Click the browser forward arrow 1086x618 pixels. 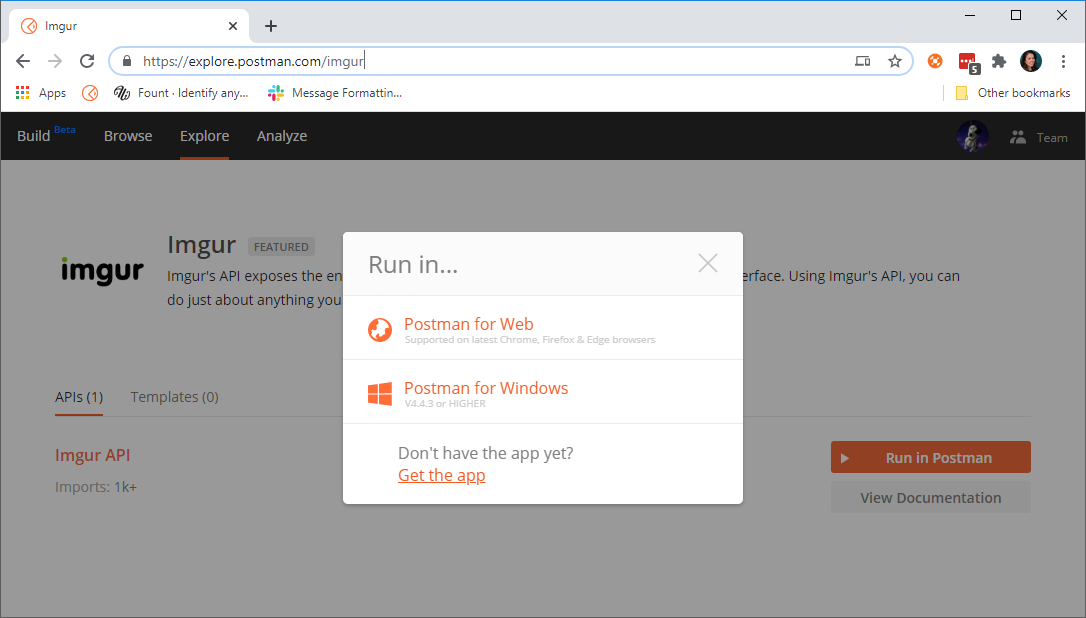click(55, 61)
